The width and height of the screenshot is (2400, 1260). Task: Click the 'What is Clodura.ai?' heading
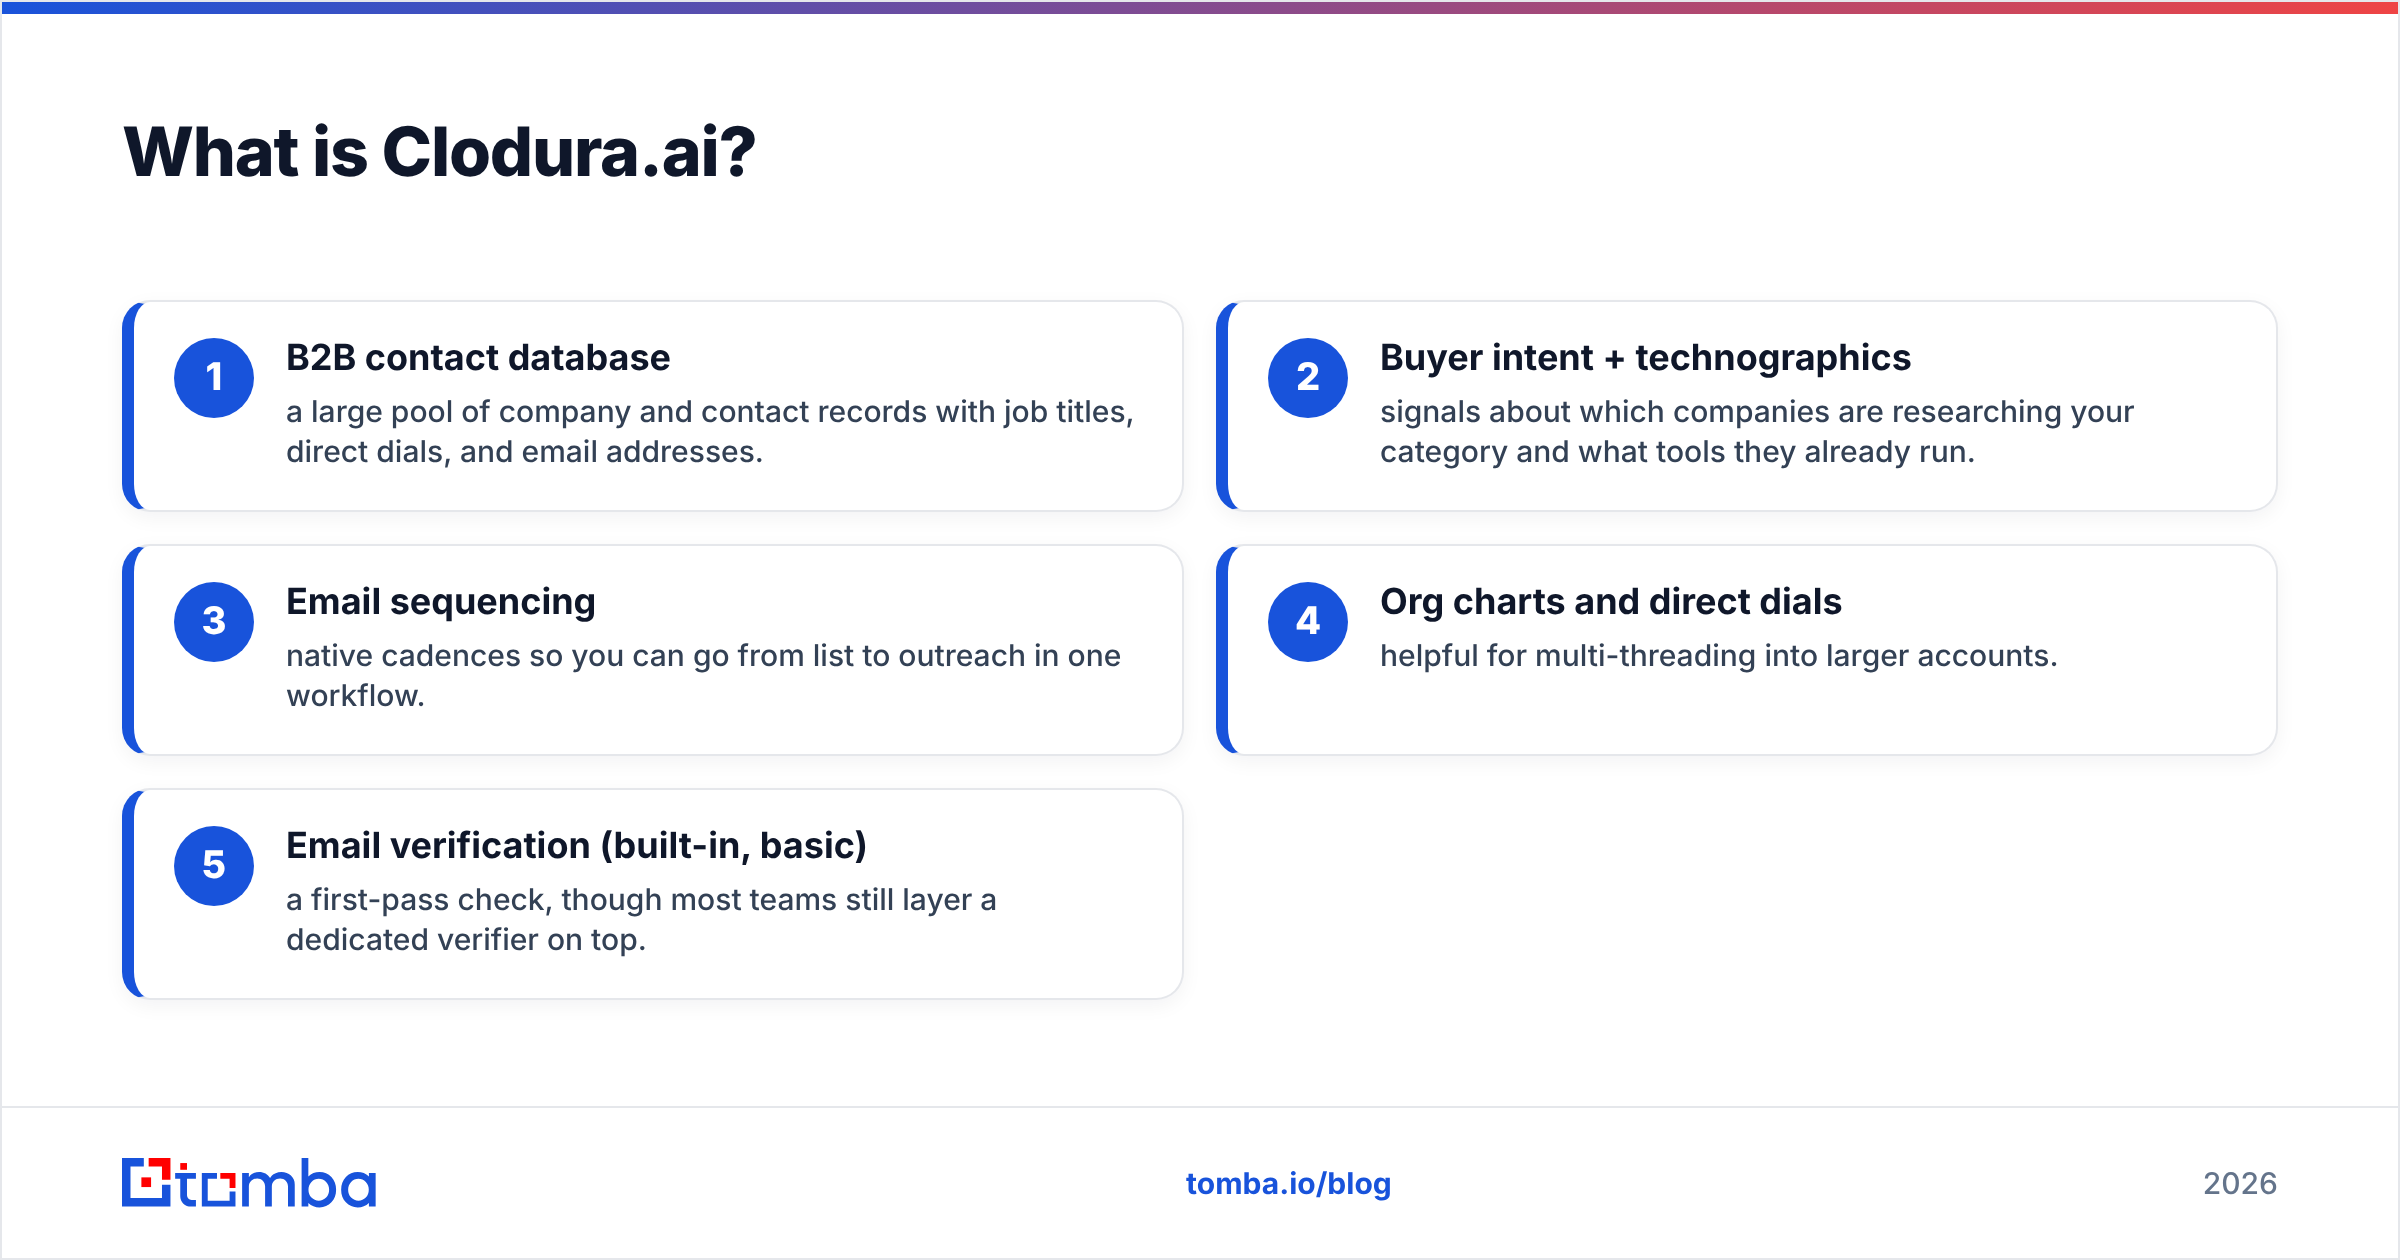[x=440, y=153]
